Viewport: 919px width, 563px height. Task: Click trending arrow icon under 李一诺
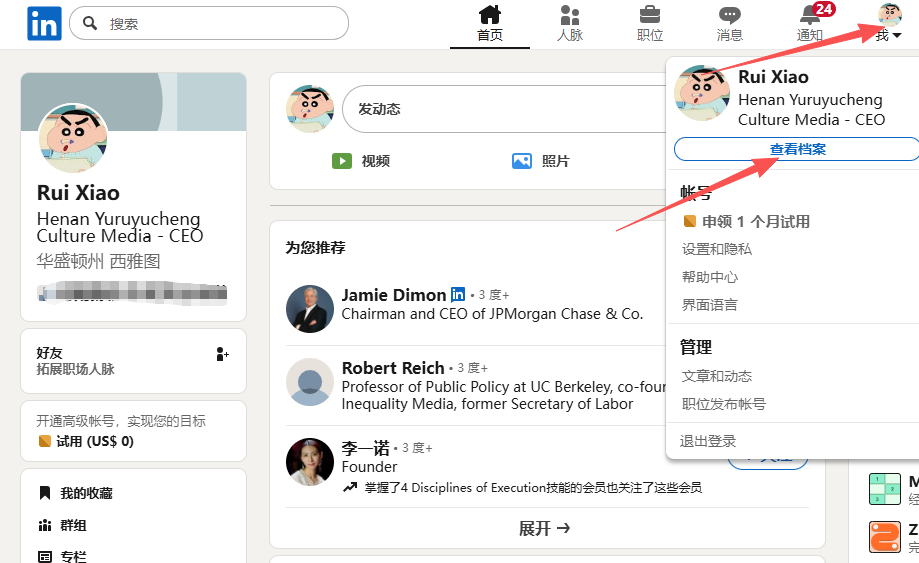pos(350,487)
